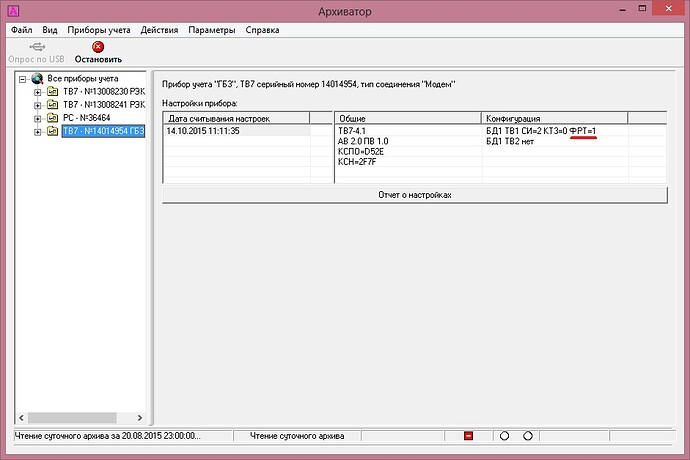The image size is (690, 460).
Task: Expand the РС №36464 node
Action: pyautogui.click(x=37, y=118)
